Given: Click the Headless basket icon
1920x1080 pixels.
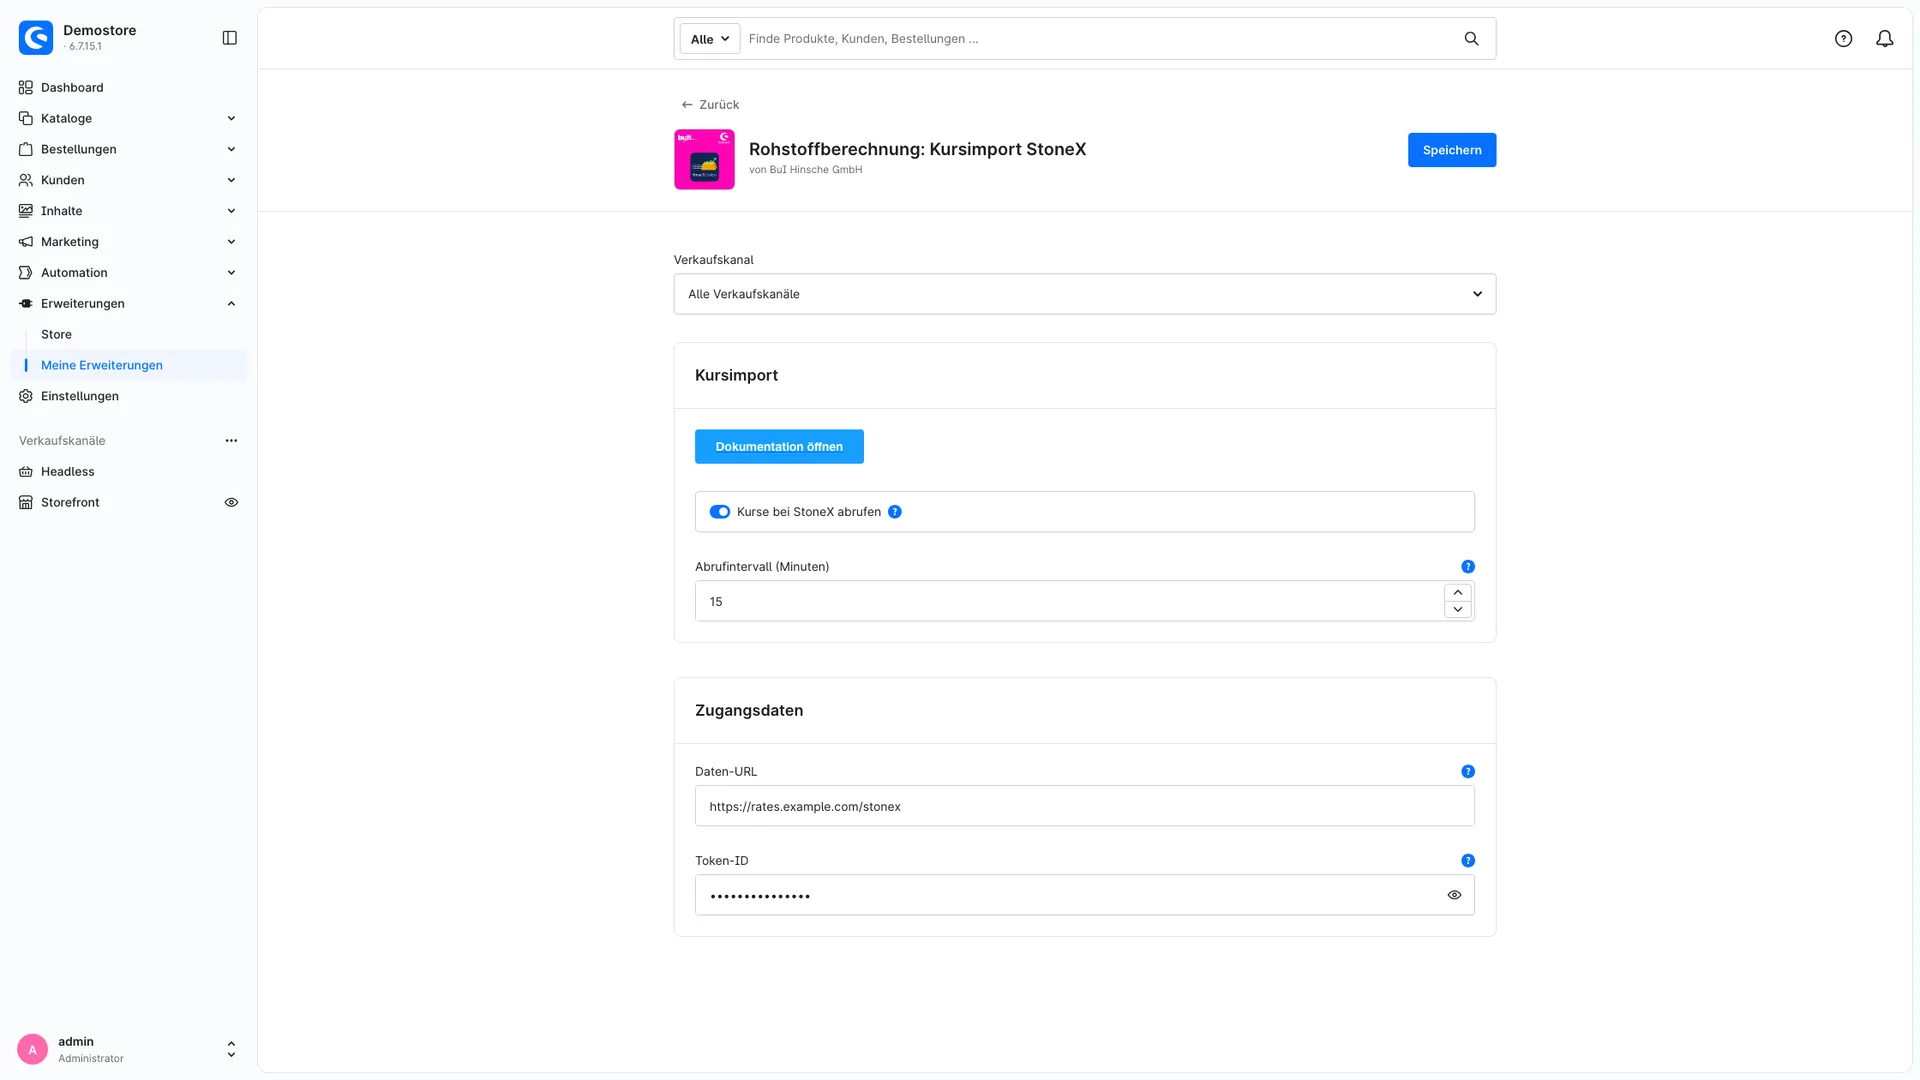Looking at the screenshot, I should point(26,472).
